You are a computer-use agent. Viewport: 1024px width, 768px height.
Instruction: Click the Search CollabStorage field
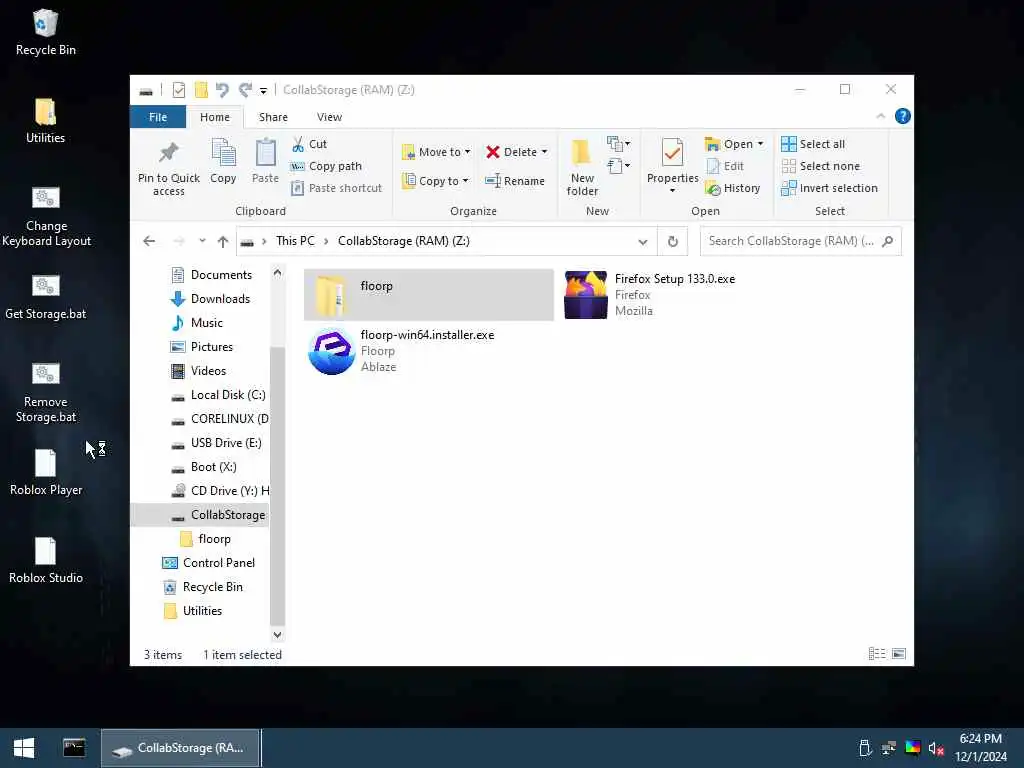point(800,241)
